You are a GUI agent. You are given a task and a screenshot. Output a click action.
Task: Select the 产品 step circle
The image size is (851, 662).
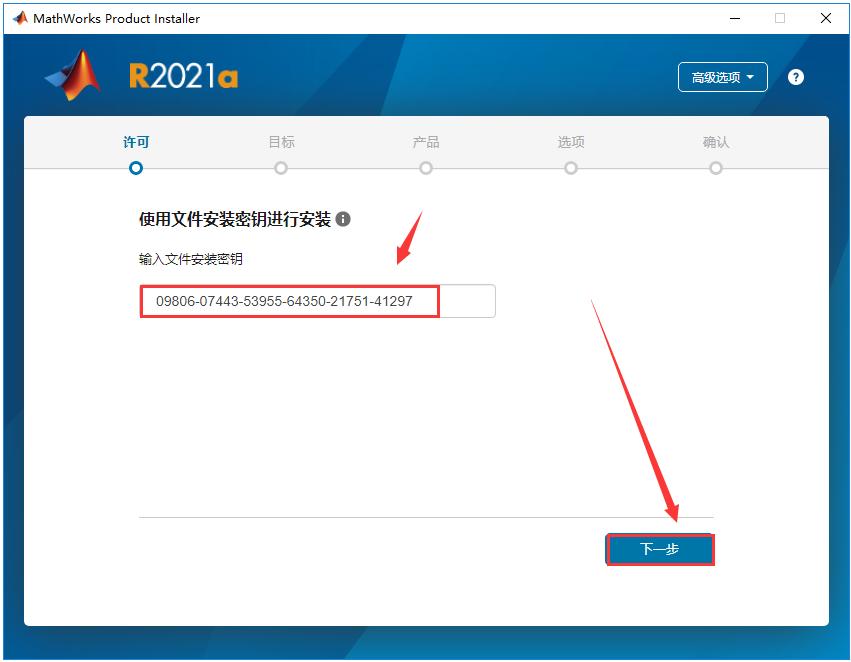[425, 168]
